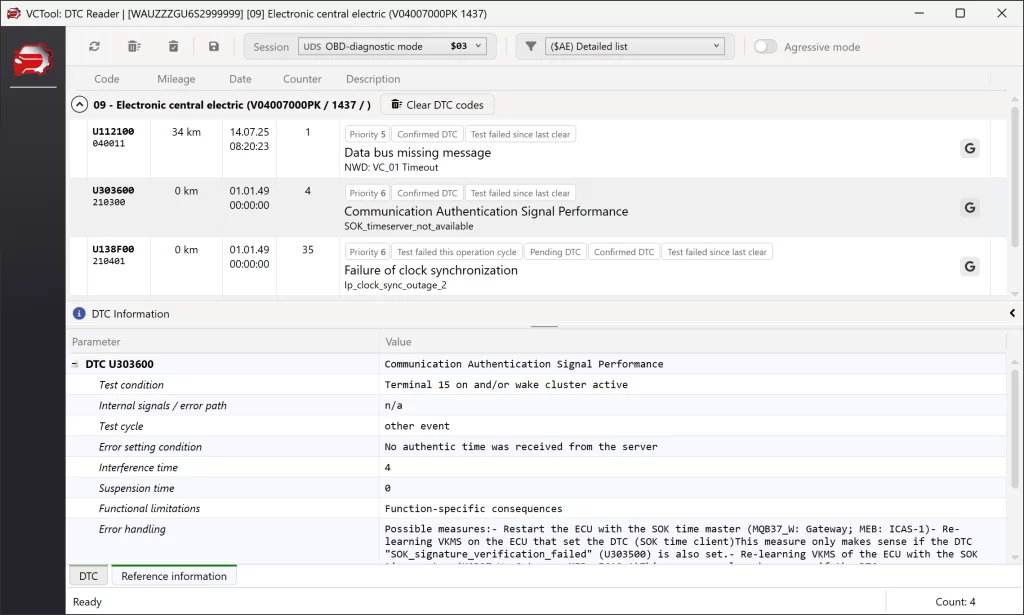The image size is (1024, 615).
Task: Collapse the DTC U303600 tree node
Action: click(x=75, y=365)
